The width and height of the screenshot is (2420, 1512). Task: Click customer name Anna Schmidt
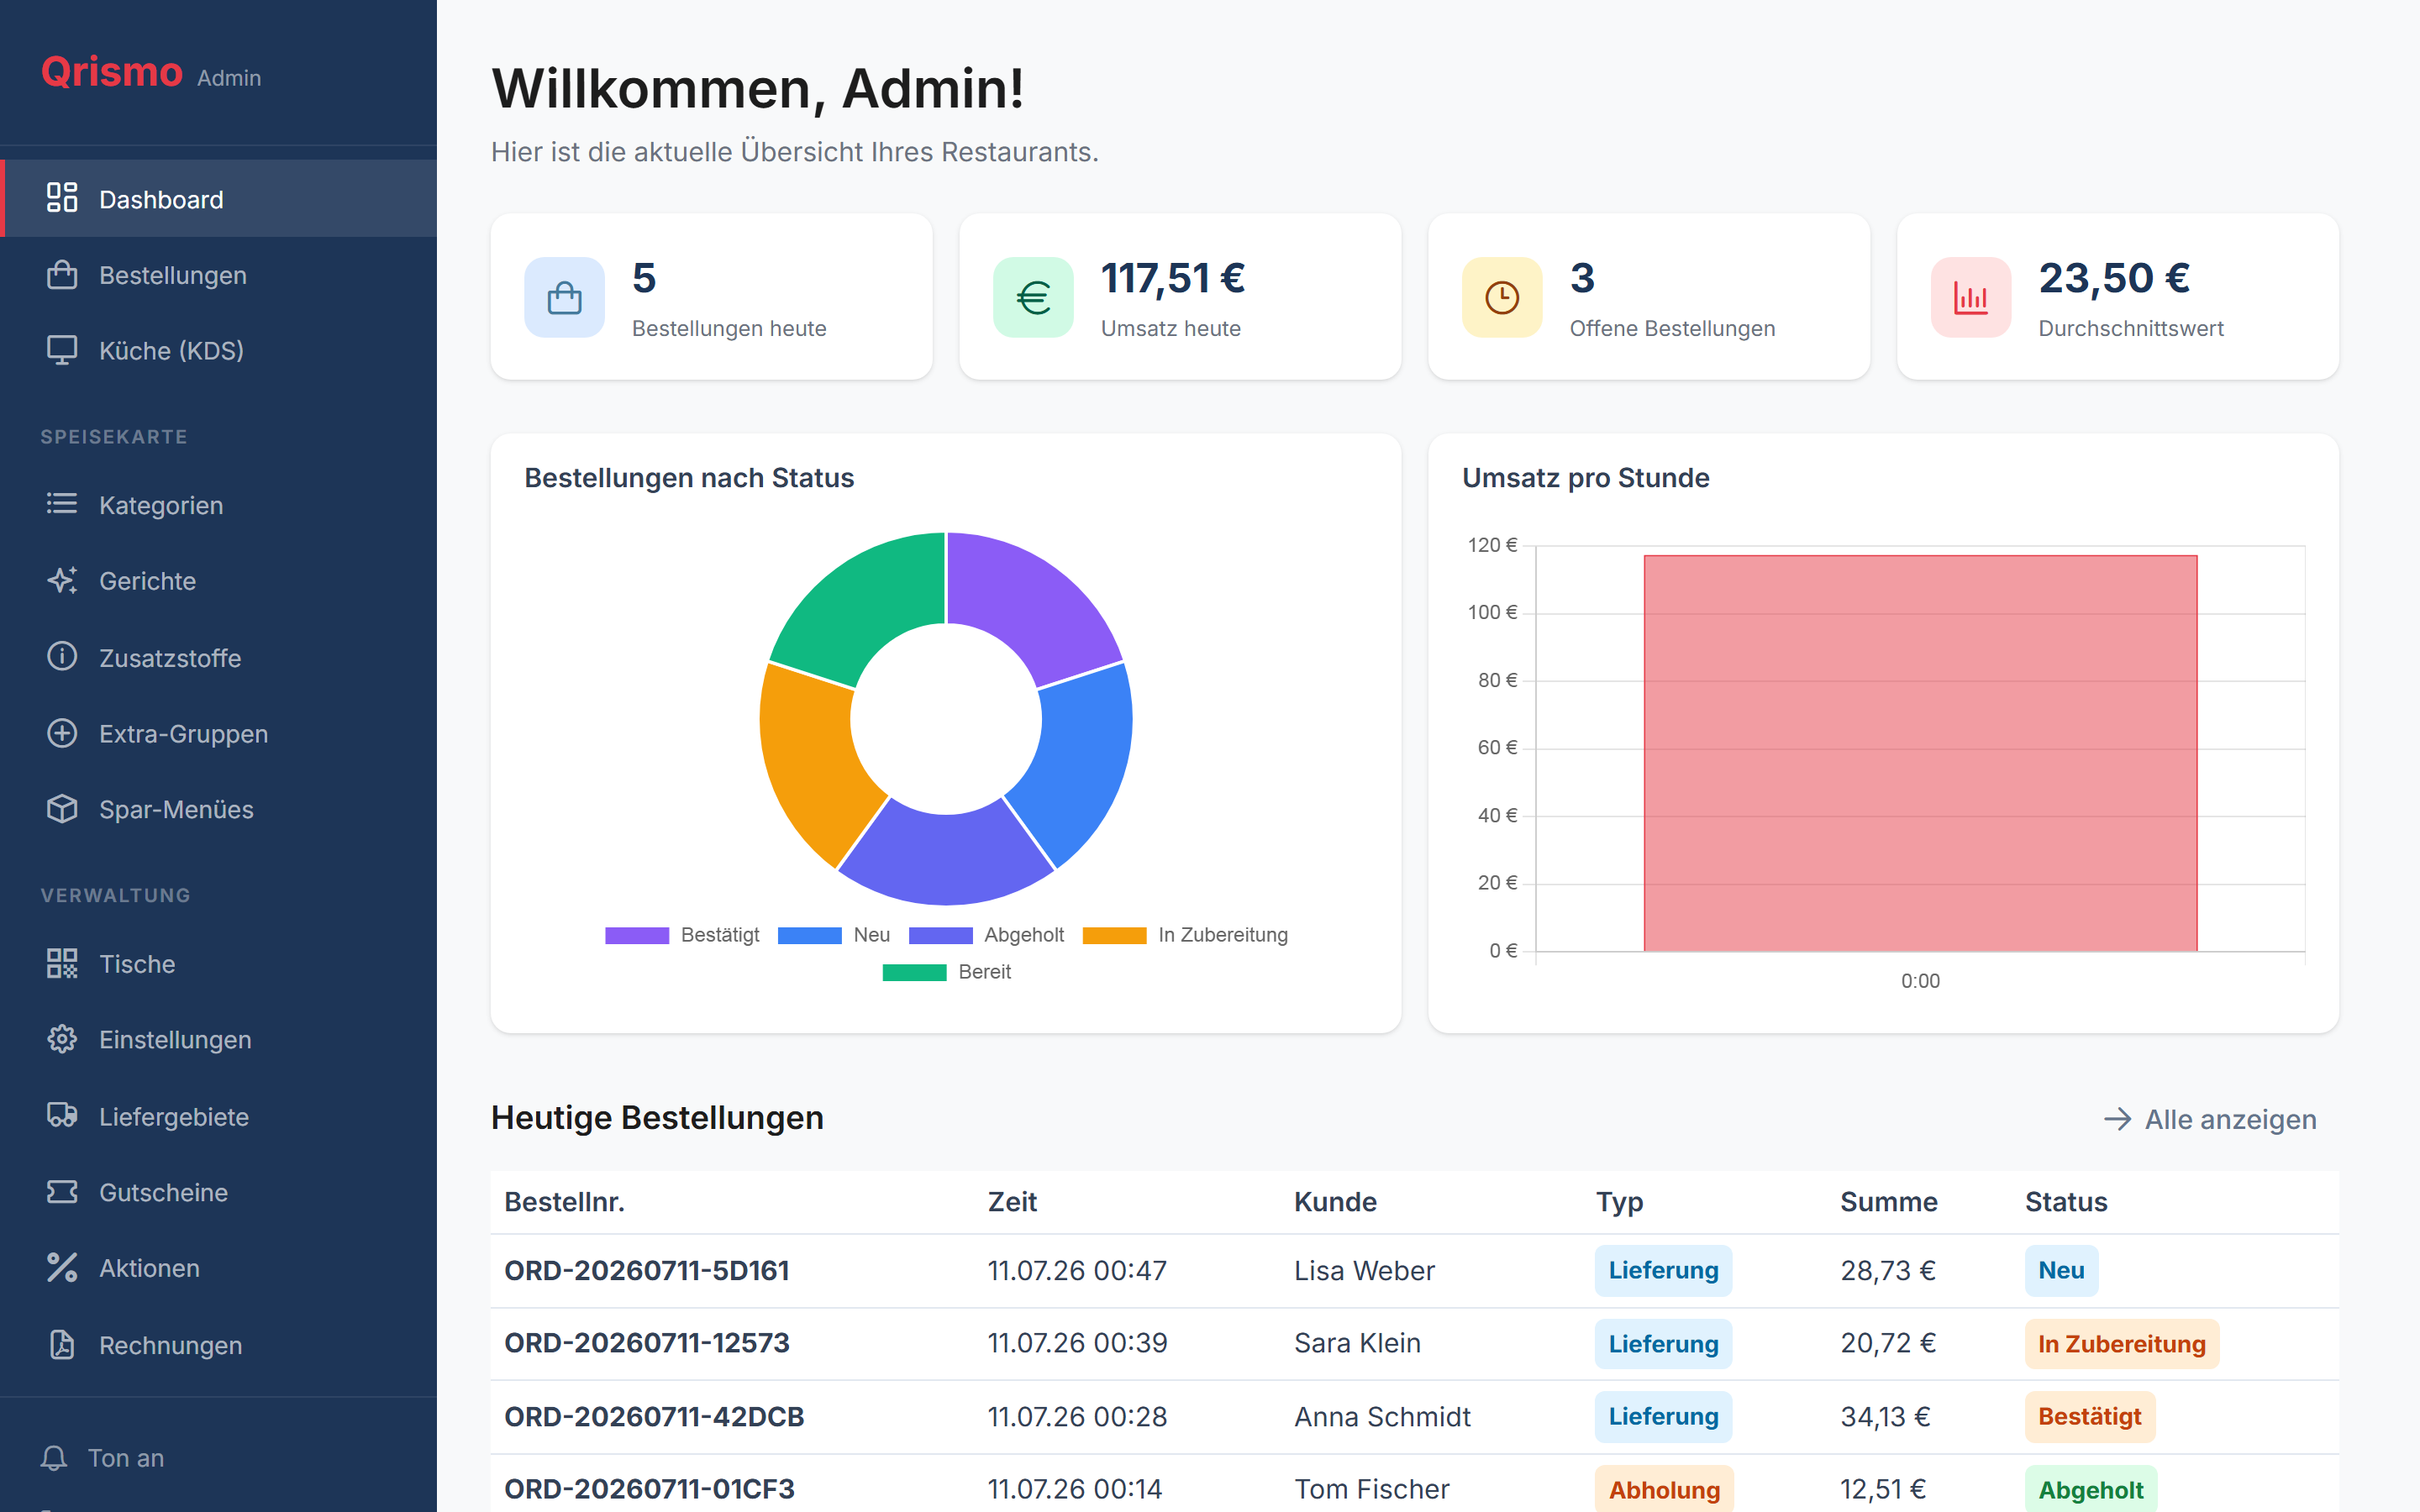pyautogui.click(x=1382, y=1416)
